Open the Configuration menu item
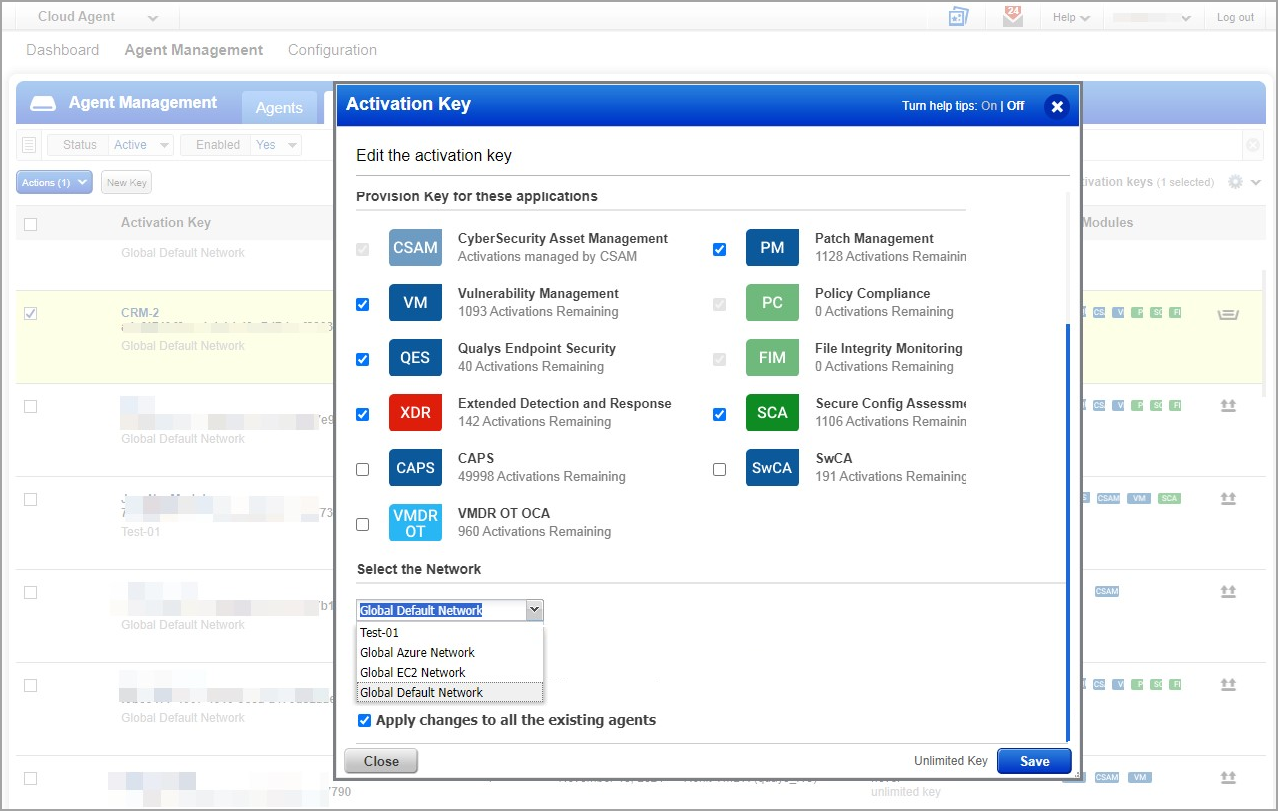Screen dimensions: 1278x811 point(331,49)
